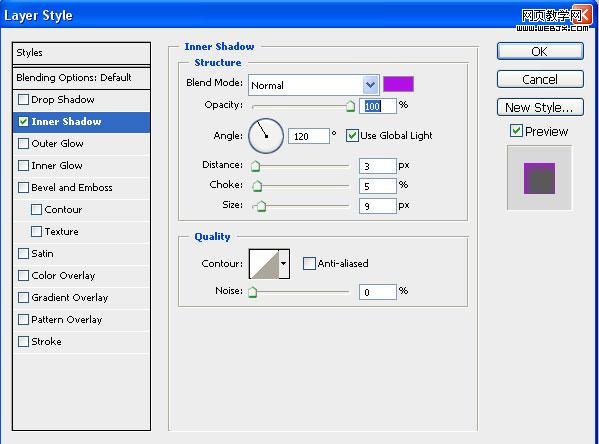Click the style preview thumbnail
Screen dimensions: 599x444
539,178
